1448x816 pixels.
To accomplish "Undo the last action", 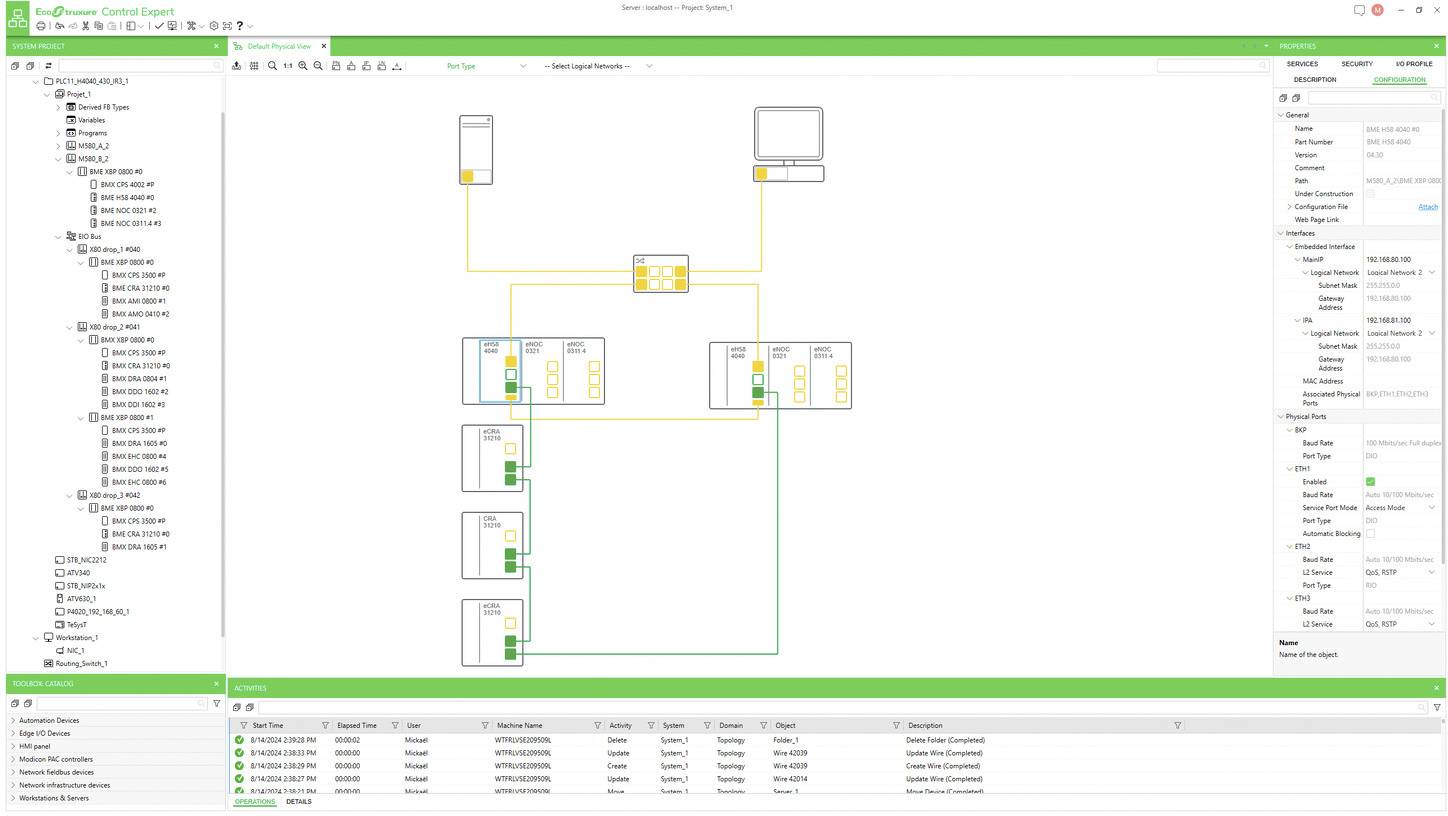I will (60, 26).
